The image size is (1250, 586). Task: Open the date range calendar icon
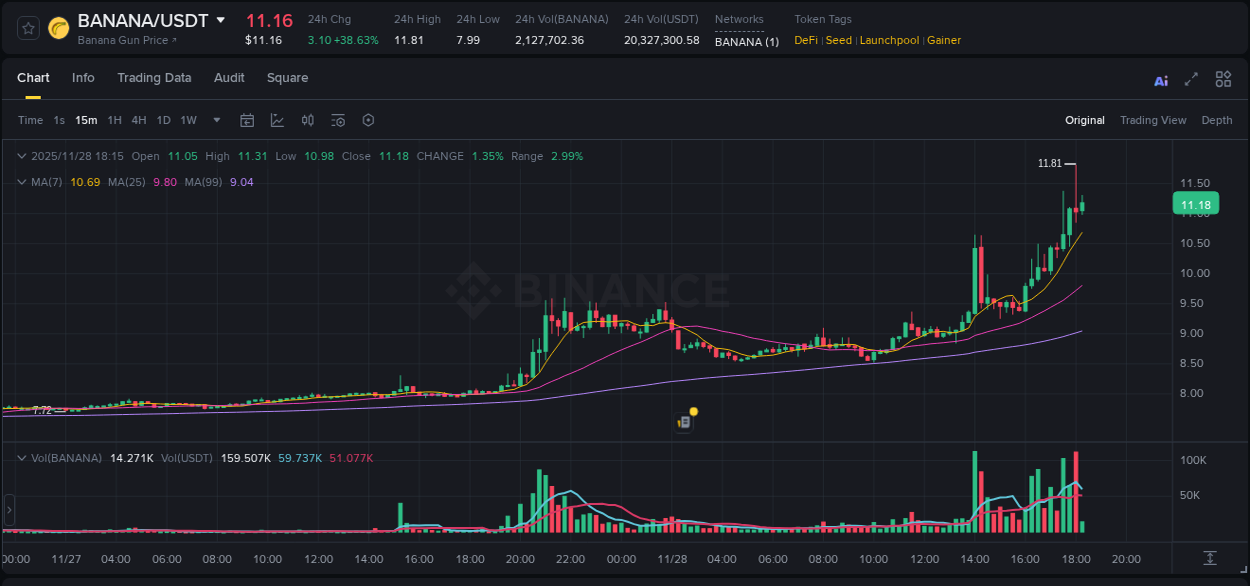click(247, 120)
